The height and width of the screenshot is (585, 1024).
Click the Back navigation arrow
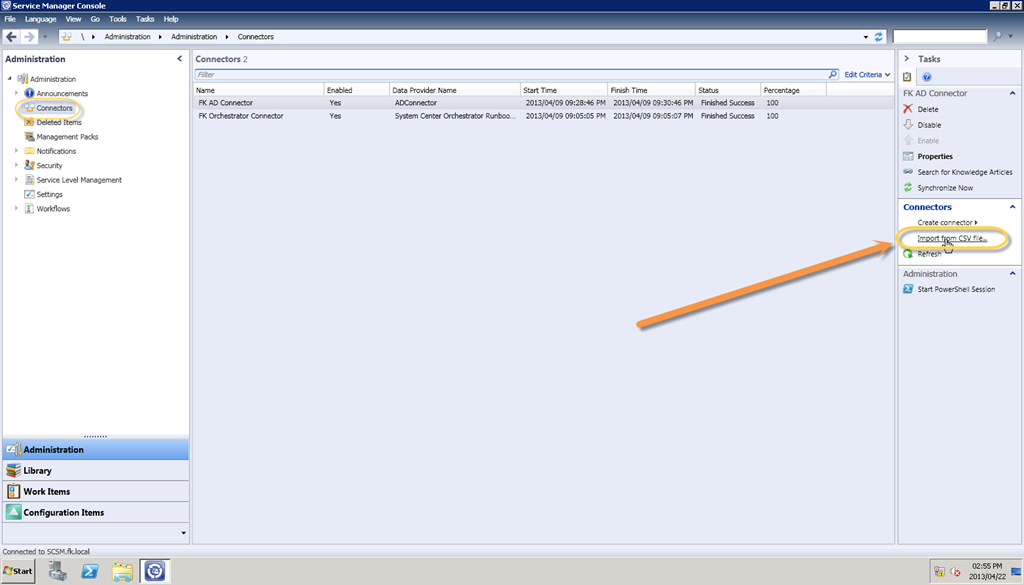(12, 37)
